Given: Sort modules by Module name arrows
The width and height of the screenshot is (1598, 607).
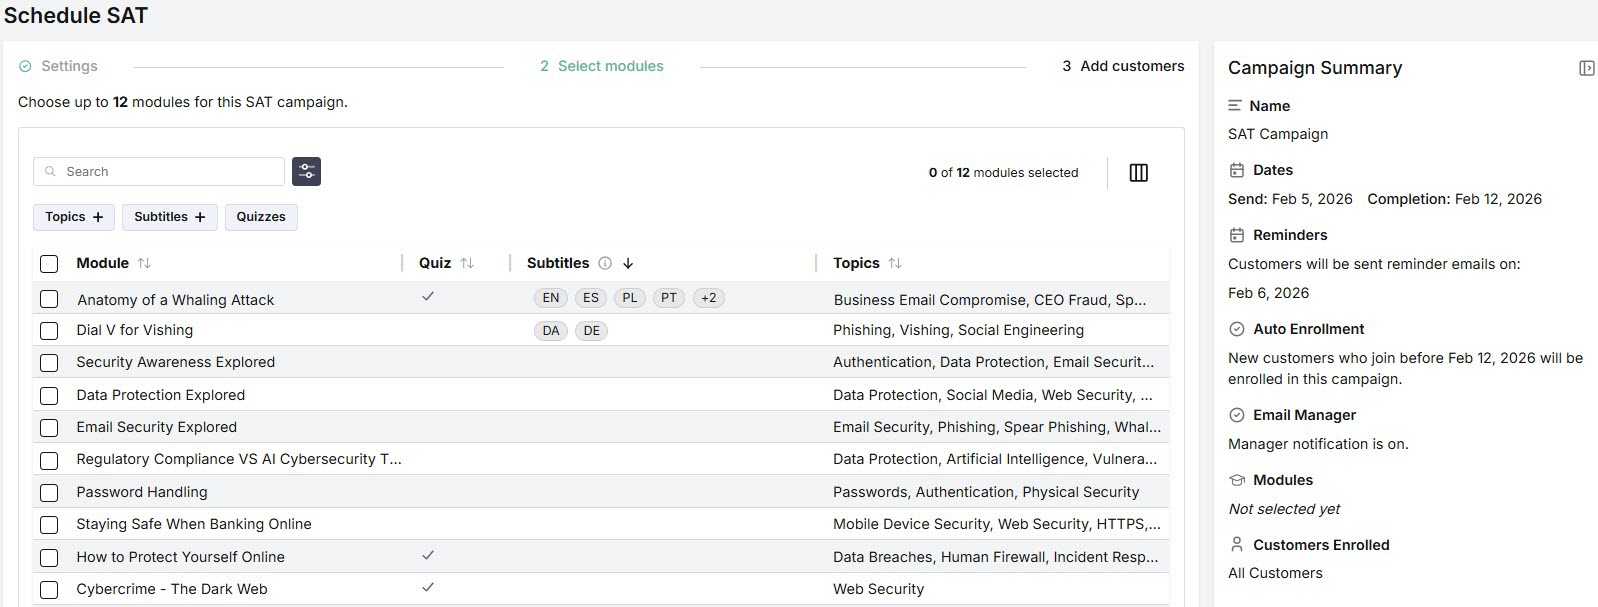Looking at the screenshot, I should point(144,264).
